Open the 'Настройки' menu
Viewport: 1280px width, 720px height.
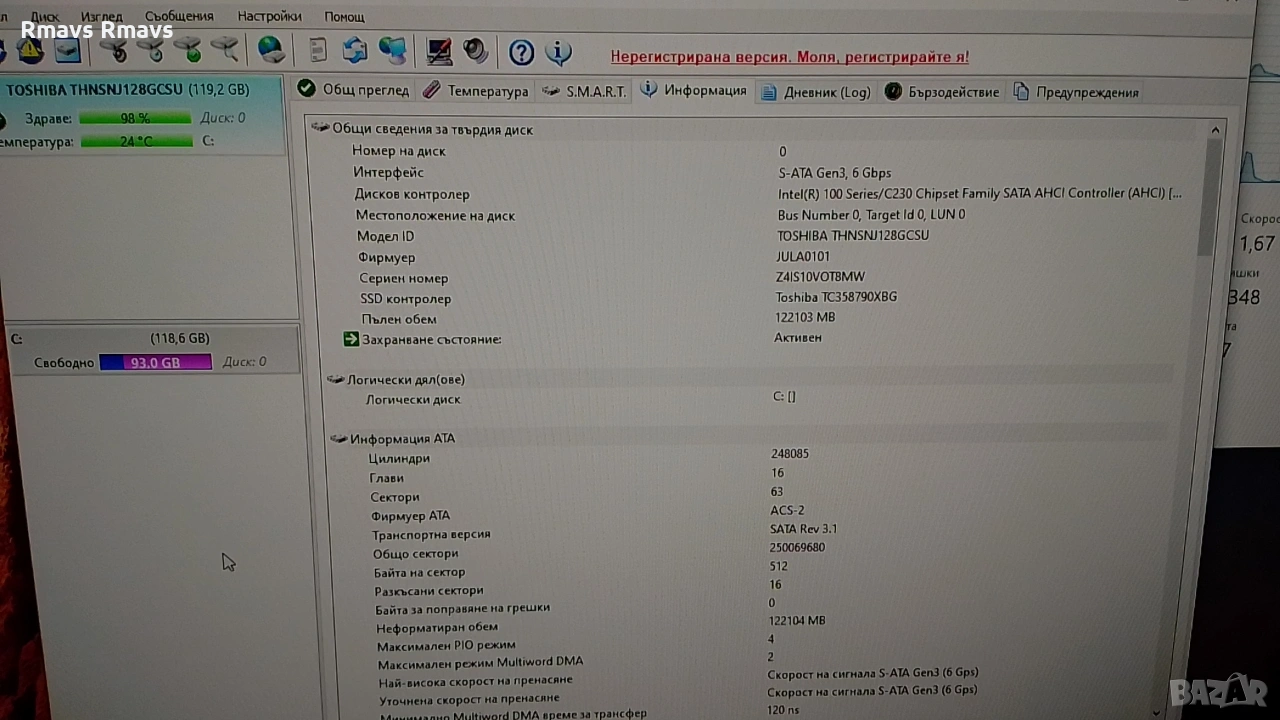269,16
